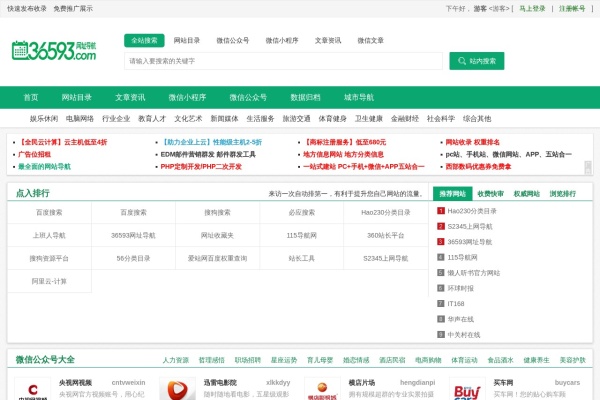Open the 行业企业 category

[x=116, y=119]
